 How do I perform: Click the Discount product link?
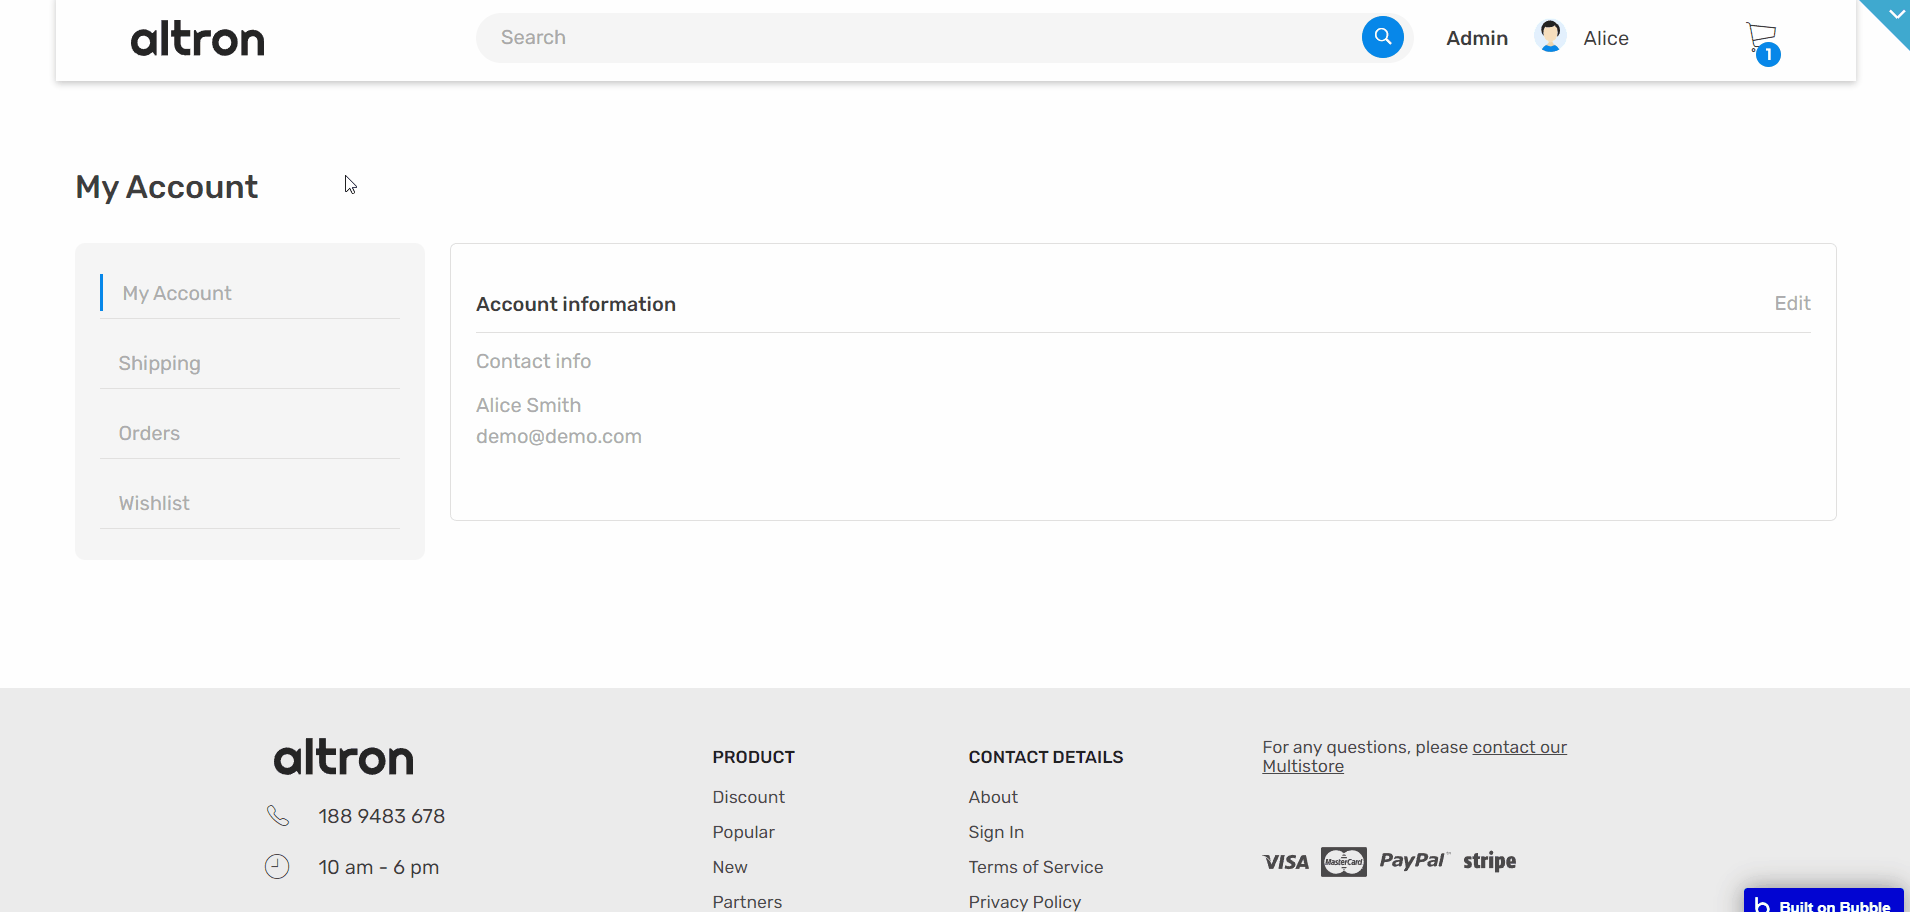coord(749,797)
